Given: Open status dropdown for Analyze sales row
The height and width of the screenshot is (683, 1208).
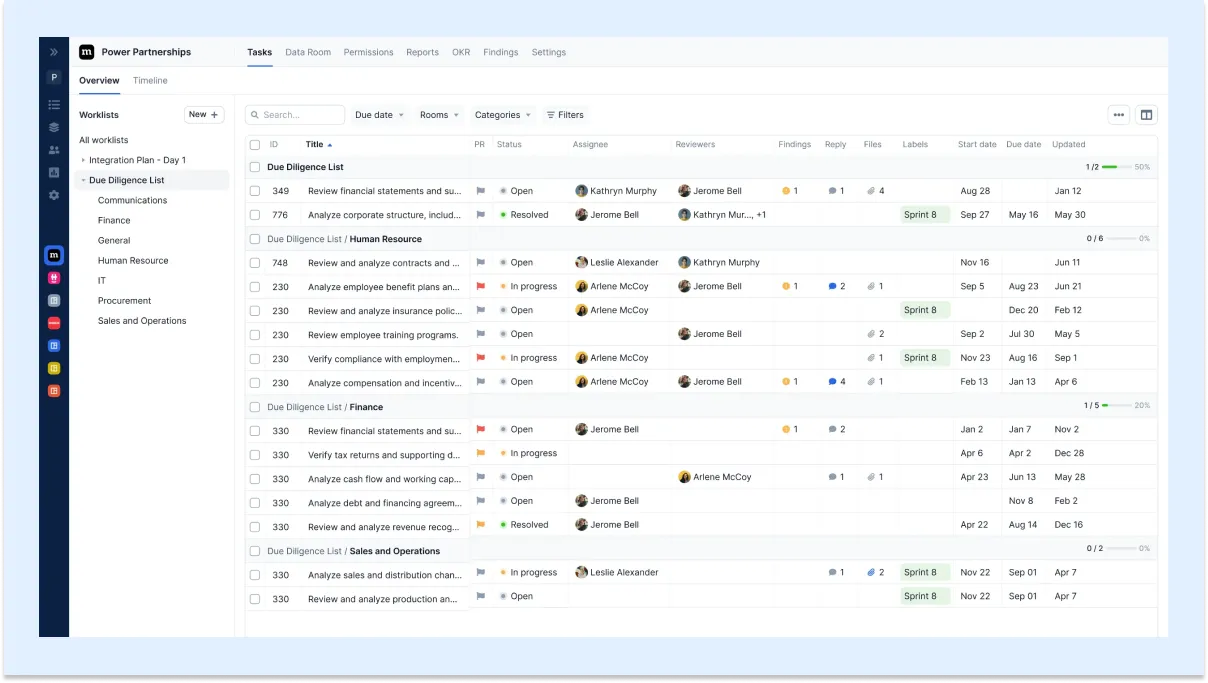Looking at the screenshot, I should pos(528,573).
